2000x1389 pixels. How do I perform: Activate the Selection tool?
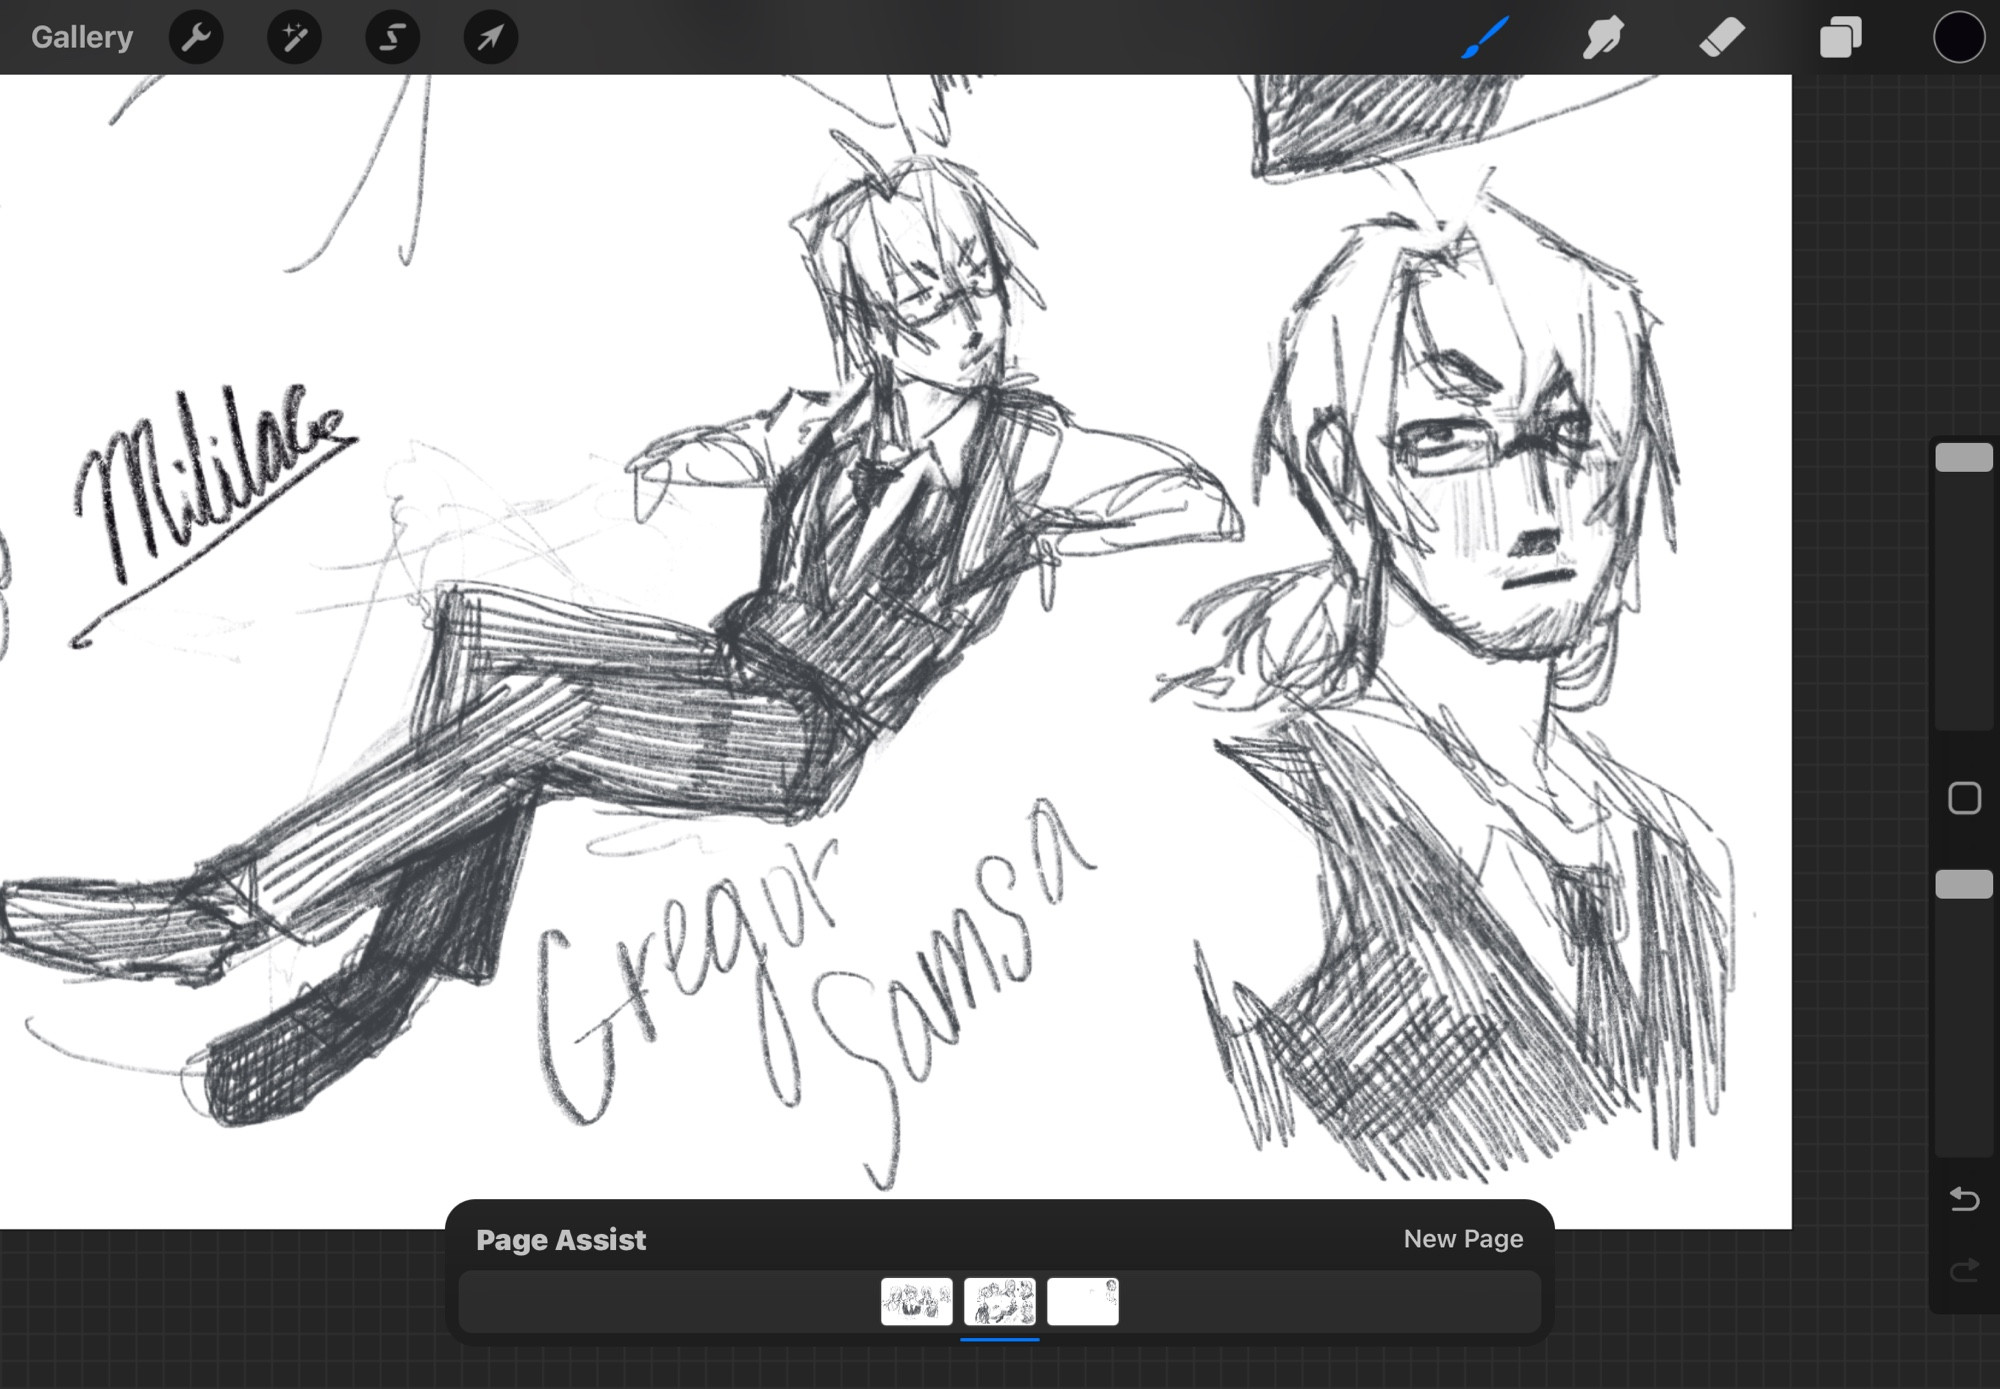392,38
